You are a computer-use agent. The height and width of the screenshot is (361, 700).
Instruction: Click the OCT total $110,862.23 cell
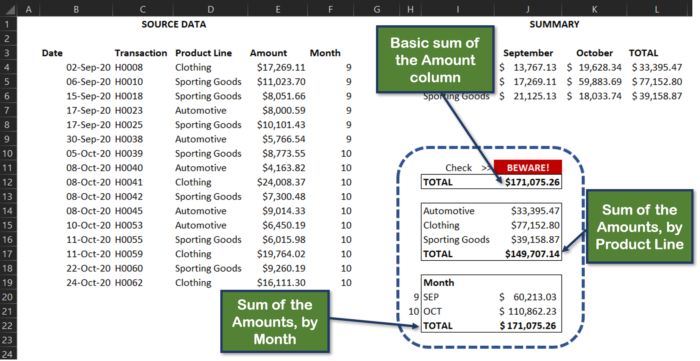(528, 311)
